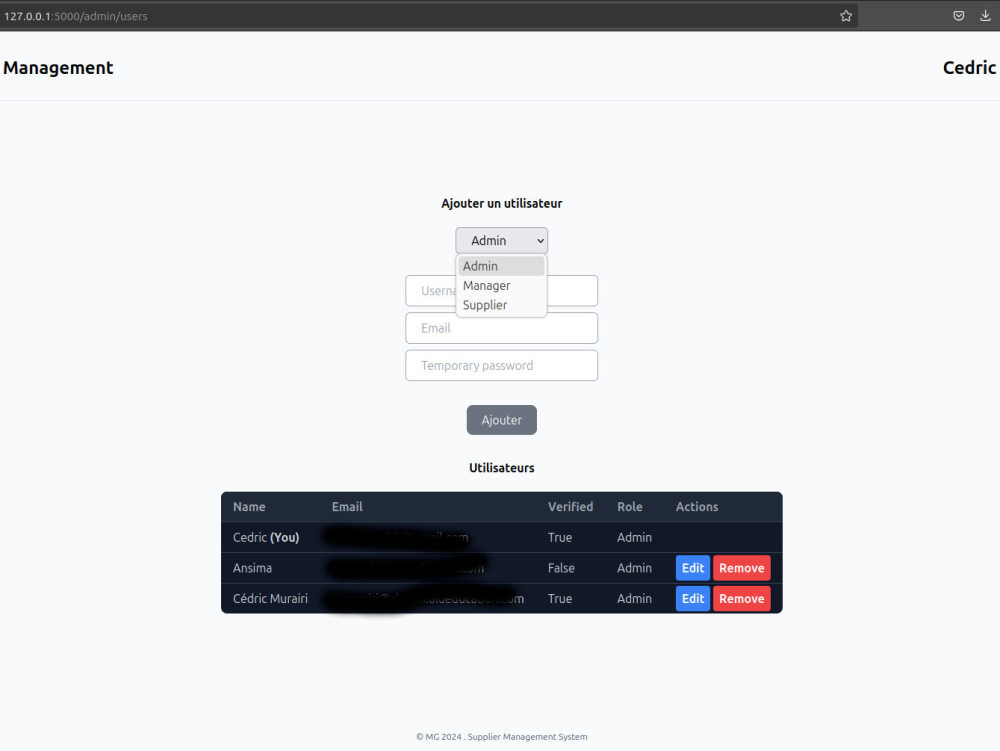Edit the Cédric Murairi user
Viewport: 1000px width, 751px height.
[x=693, y=599]
